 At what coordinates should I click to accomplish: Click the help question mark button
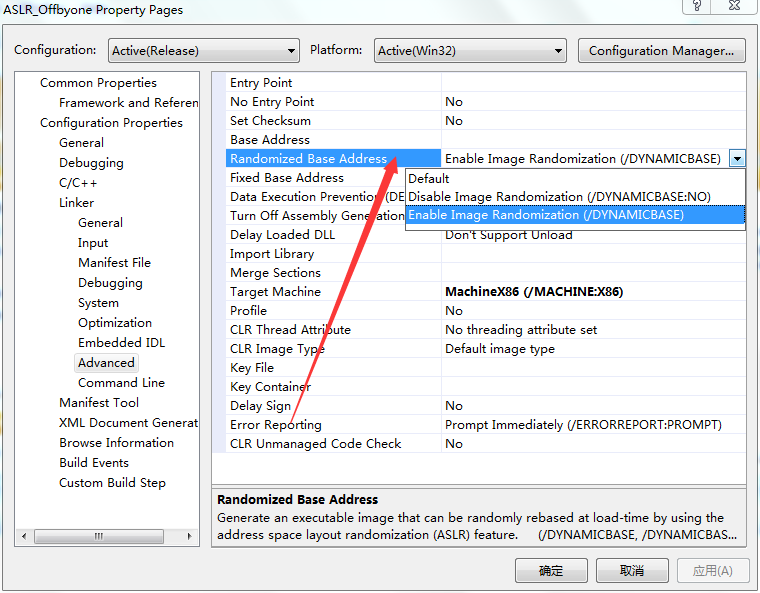tap(696, 6)
